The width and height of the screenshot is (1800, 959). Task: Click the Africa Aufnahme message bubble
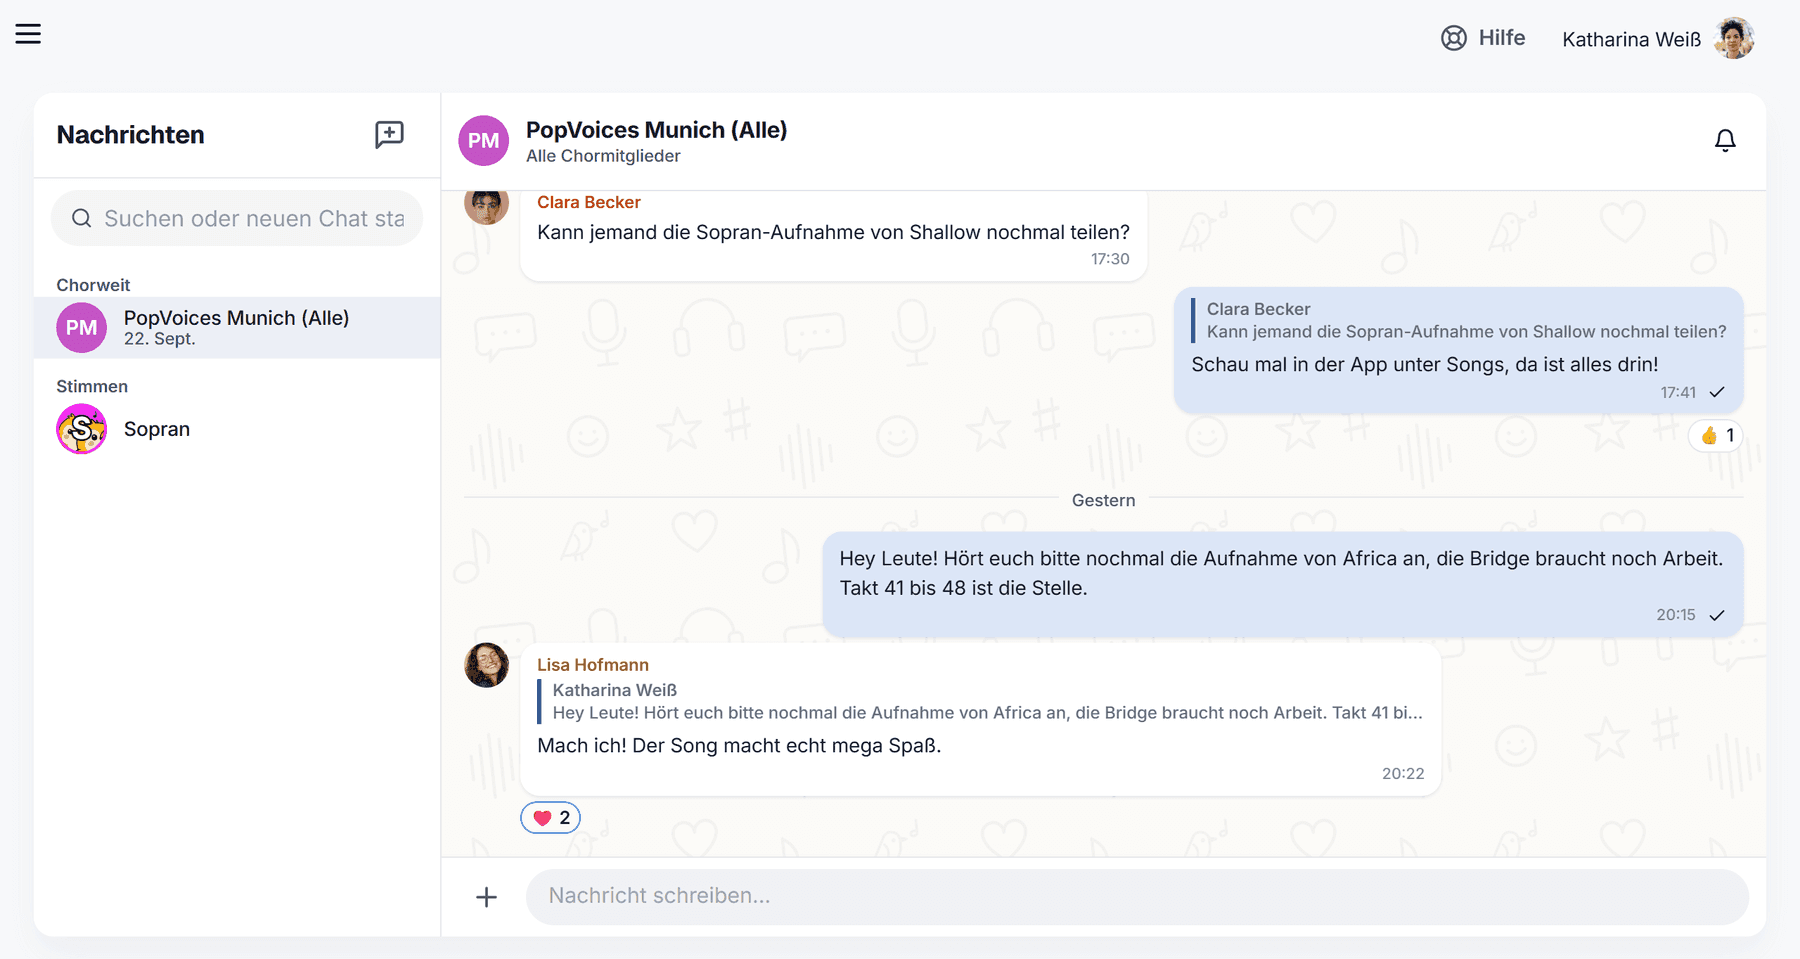coord(1283,584)
